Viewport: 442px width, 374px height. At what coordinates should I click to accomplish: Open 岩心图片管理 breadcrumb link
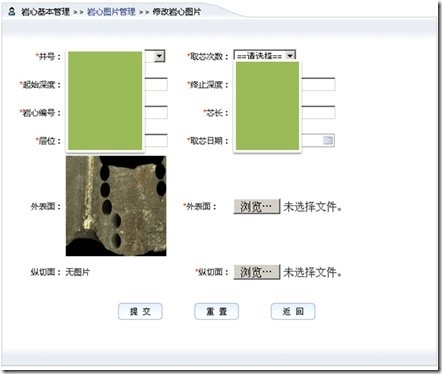[111, 12]
